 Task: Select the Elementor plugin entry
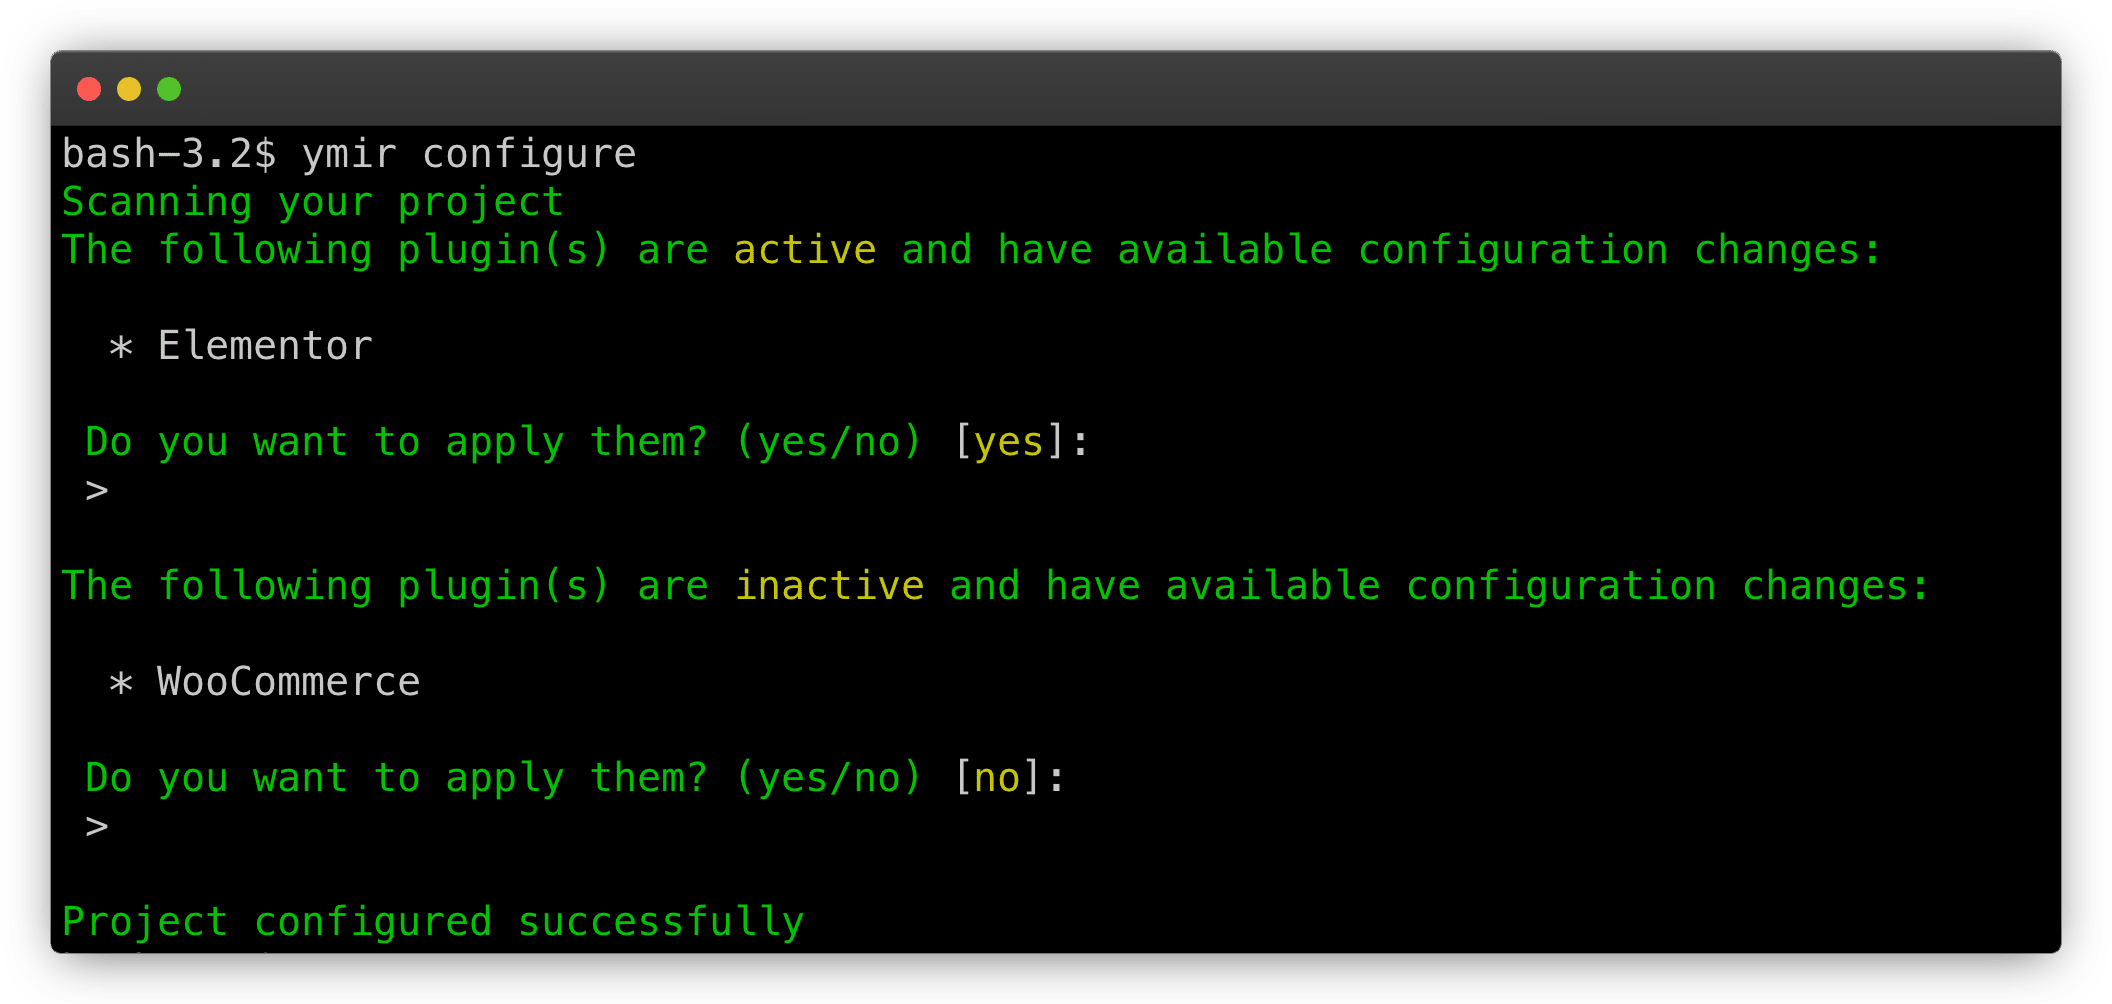tap(265, 346)
